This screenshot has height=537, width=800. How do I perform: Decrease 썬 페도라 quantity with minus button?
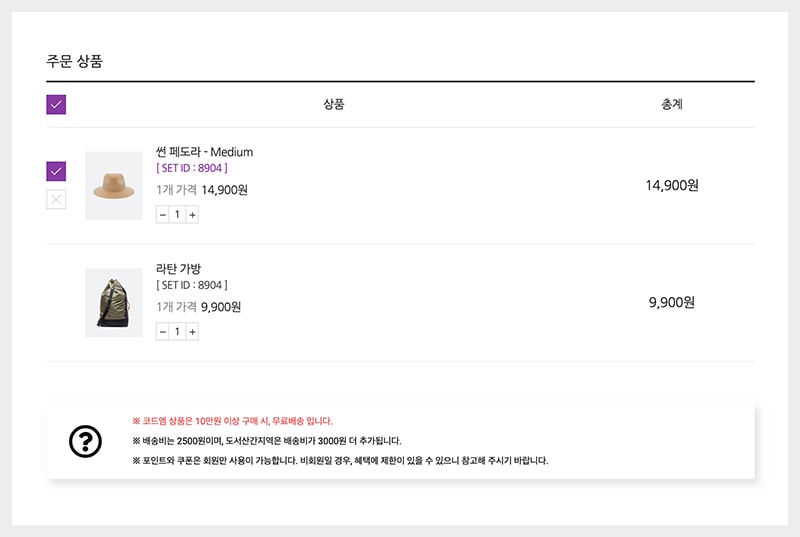tap(162, 214)
